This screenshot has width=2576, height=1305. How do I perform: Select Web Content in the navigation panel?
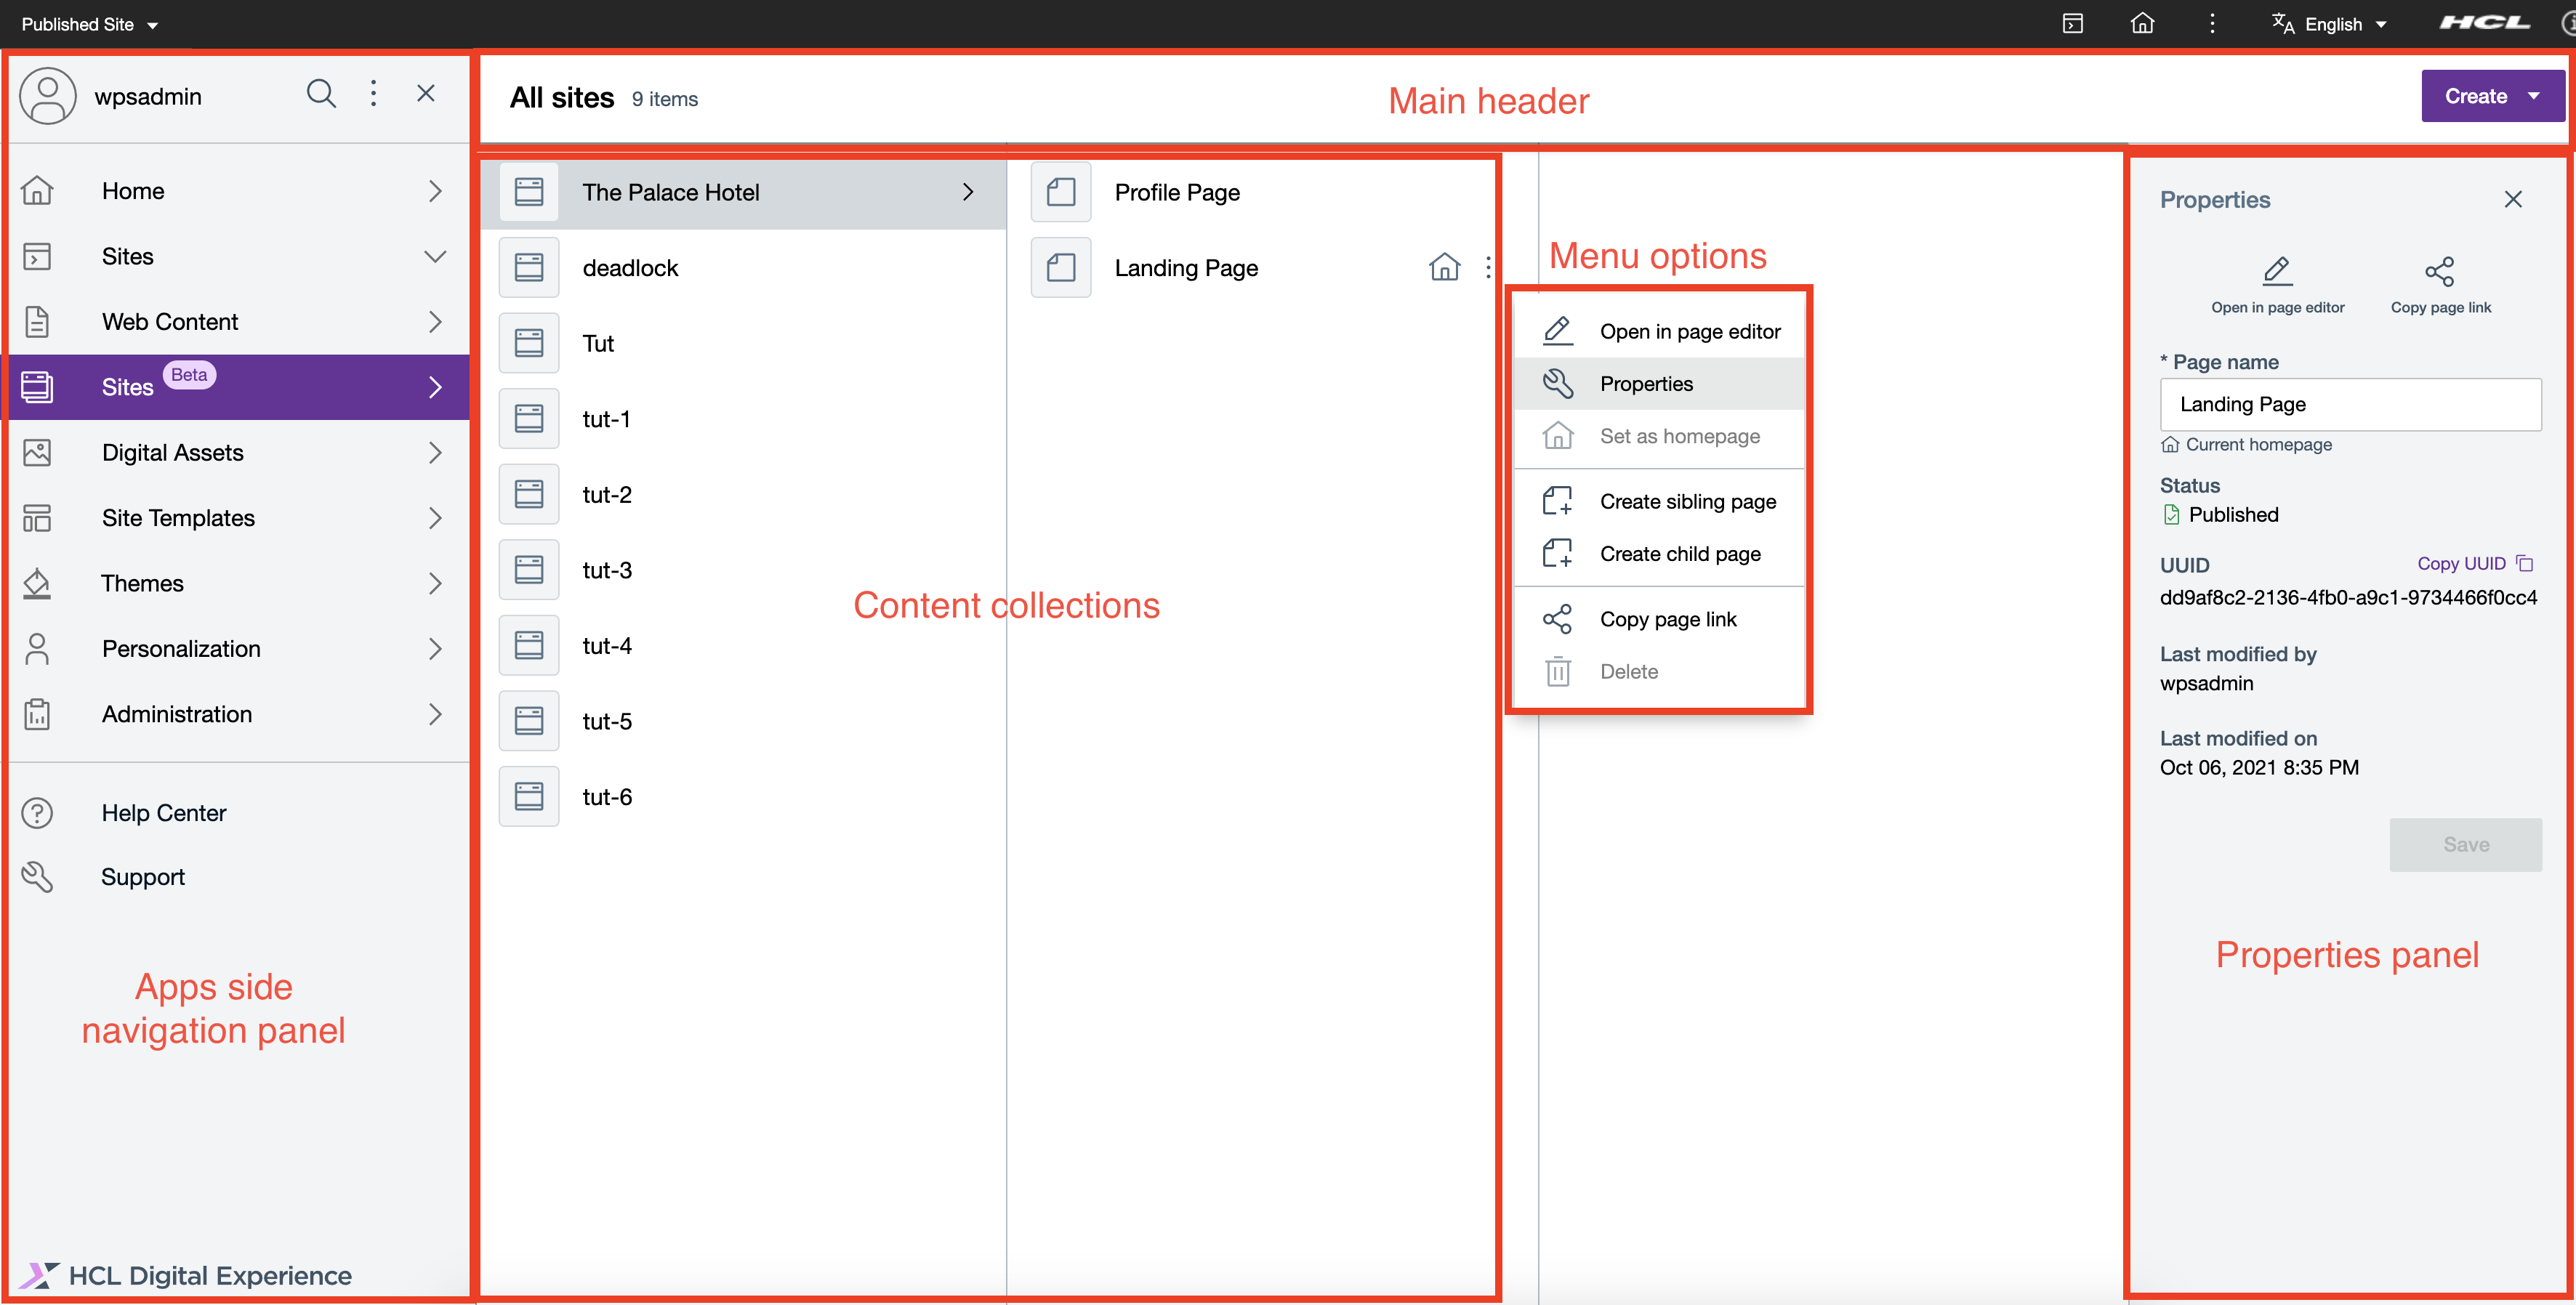click(x=170, y=321)
